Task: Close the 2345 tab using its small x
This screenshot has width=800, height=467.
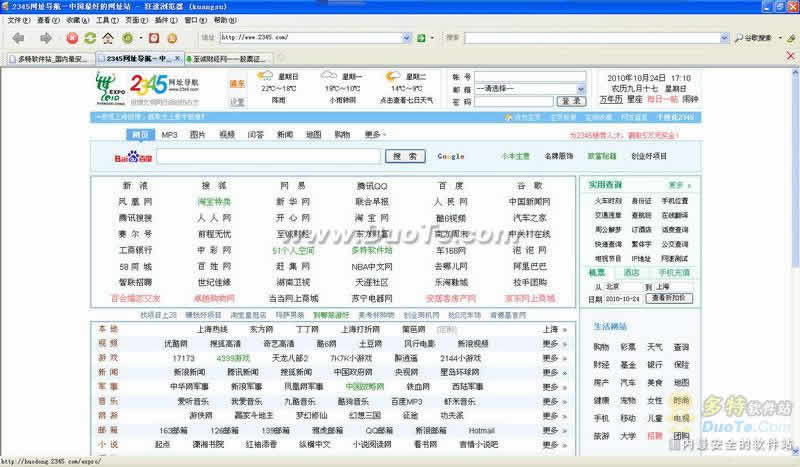Action: (x=178, y=59)
